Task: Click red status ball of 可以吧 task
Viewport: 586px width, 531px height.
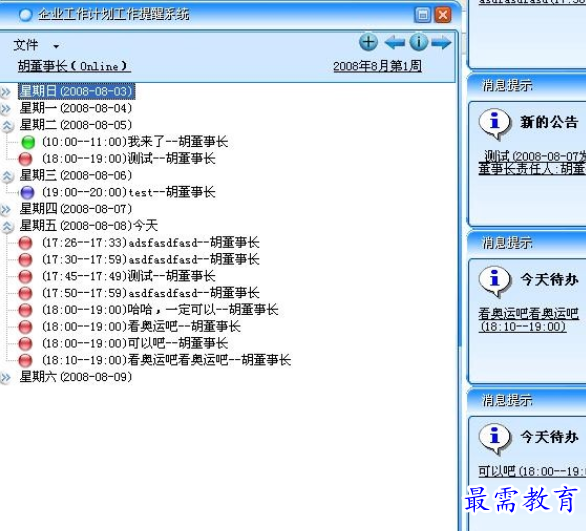Action: click(x=25, y=344)
